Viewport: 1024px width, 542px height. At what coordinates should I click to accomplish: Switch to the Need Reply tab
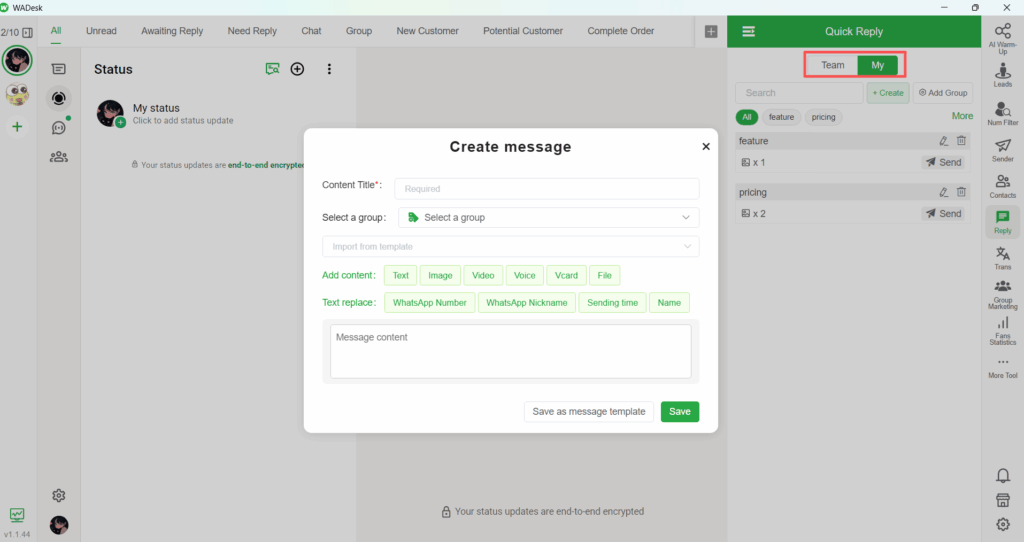click(x=252, y=31)
